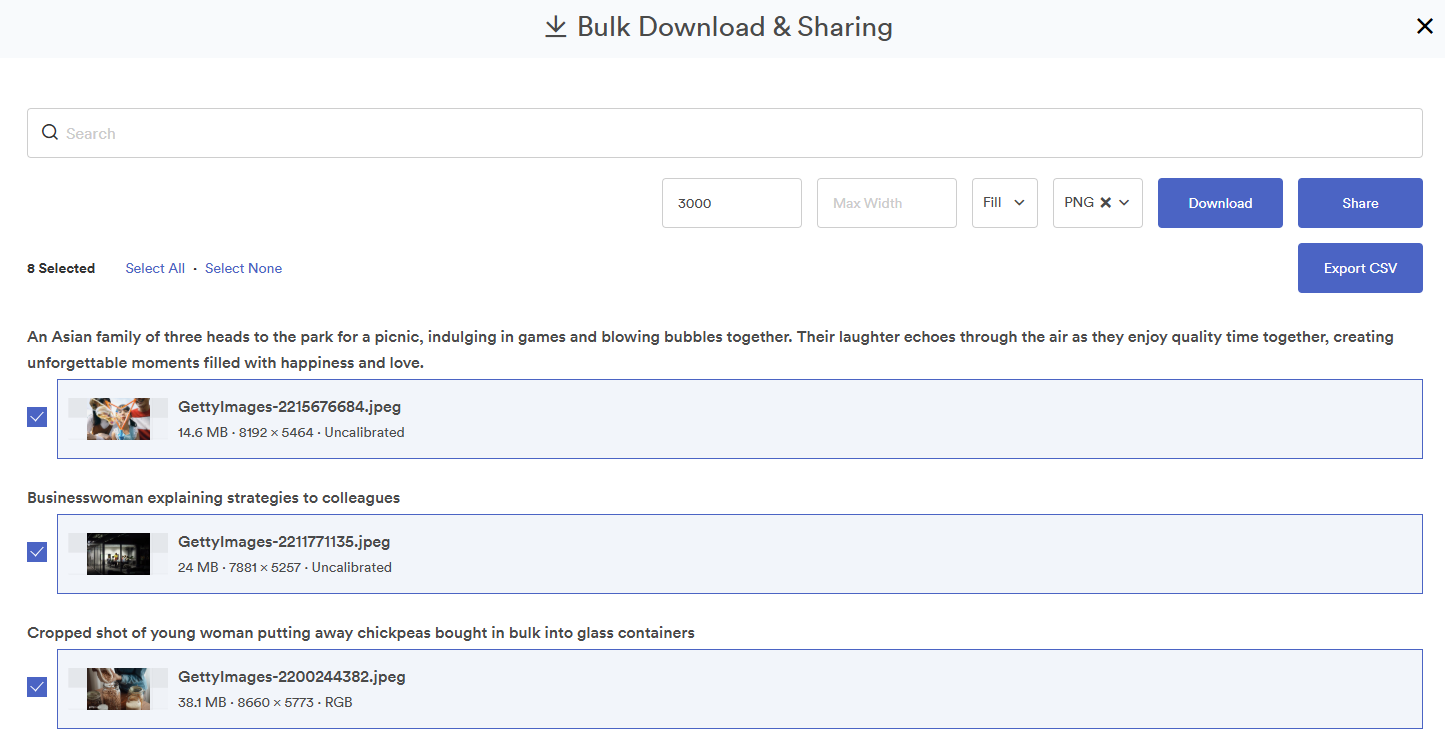The image size is (1445, 738).
Task: Click caption about woman putting away chickpeas
Action: [361, 633]
